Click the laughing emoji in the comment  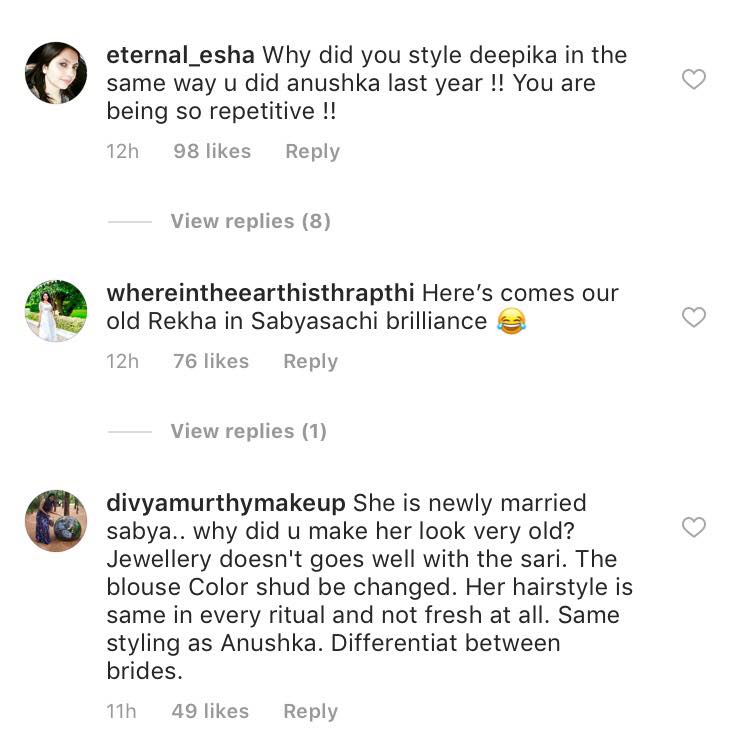[511, 322]
